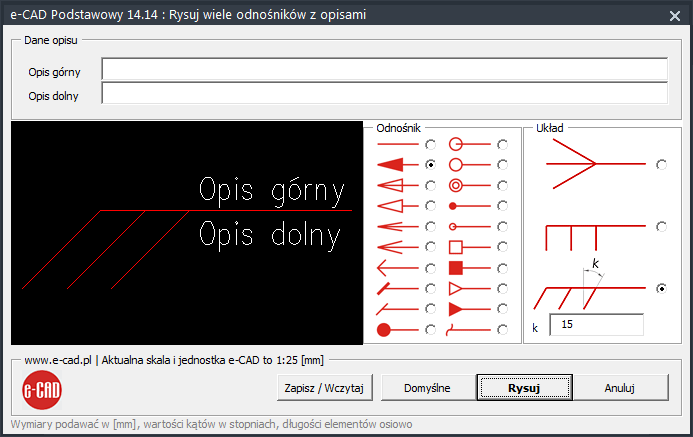This screenshot has width=693, height=437.
Task: Click the fan-shaped converging layout icon
Action: (x=596, y=164)
